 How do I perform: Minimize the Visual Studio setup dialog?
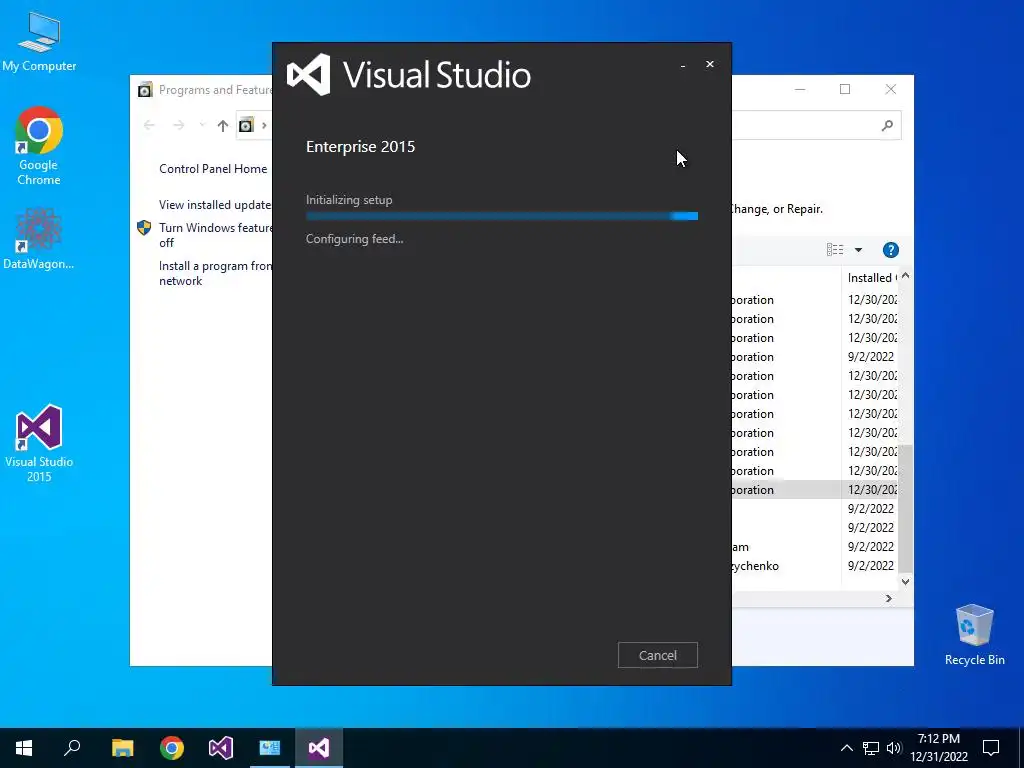(x=682, y=65)
